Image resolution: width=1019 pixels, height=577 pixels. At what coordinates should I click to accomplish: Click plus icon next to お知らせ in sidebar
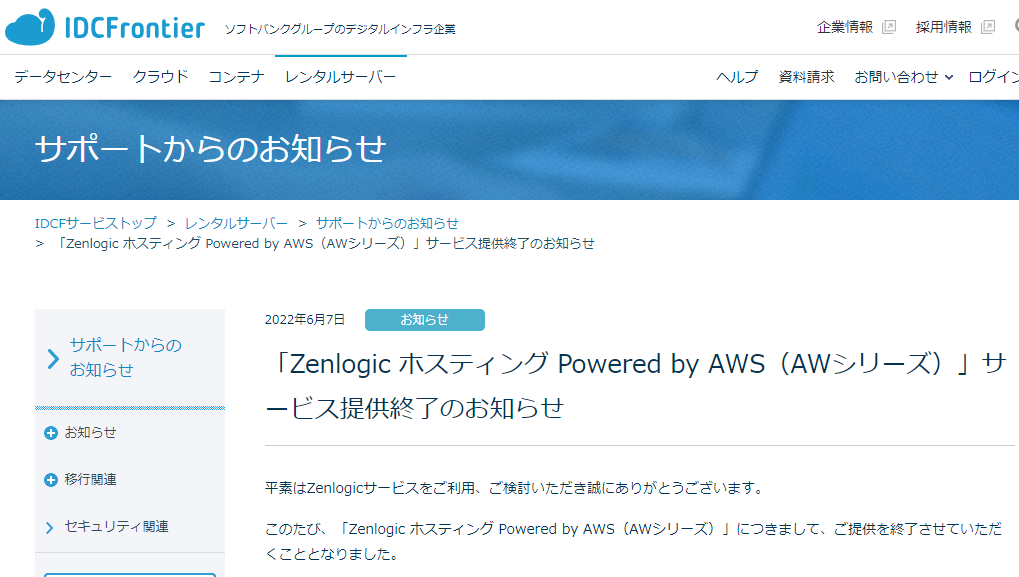coord(51,433)
